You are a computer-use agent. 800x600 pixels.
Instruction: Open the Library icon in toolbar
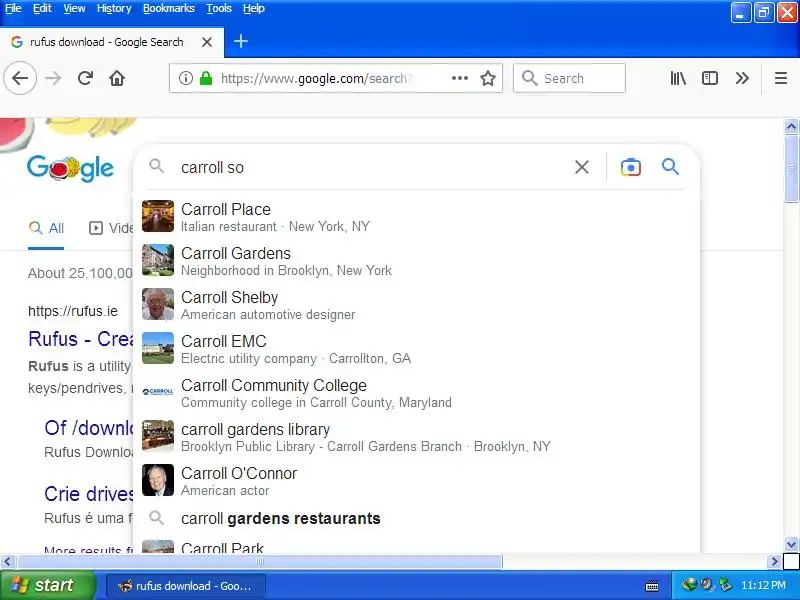point(678,78)
